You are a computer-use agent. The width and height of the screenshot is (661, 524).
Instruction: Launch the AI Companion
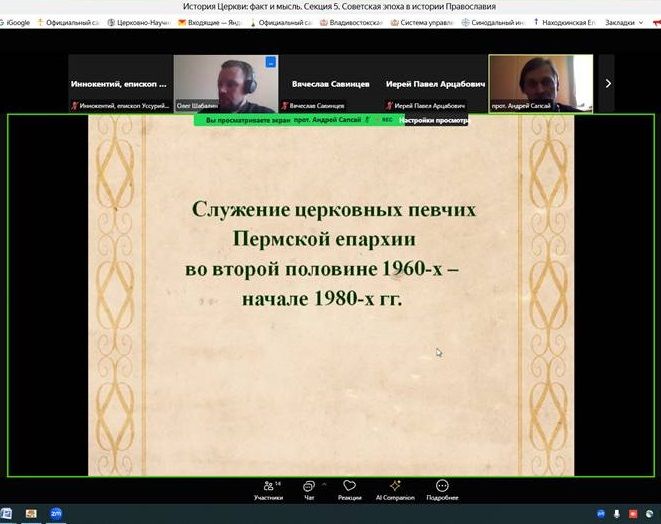coord(394,489)
